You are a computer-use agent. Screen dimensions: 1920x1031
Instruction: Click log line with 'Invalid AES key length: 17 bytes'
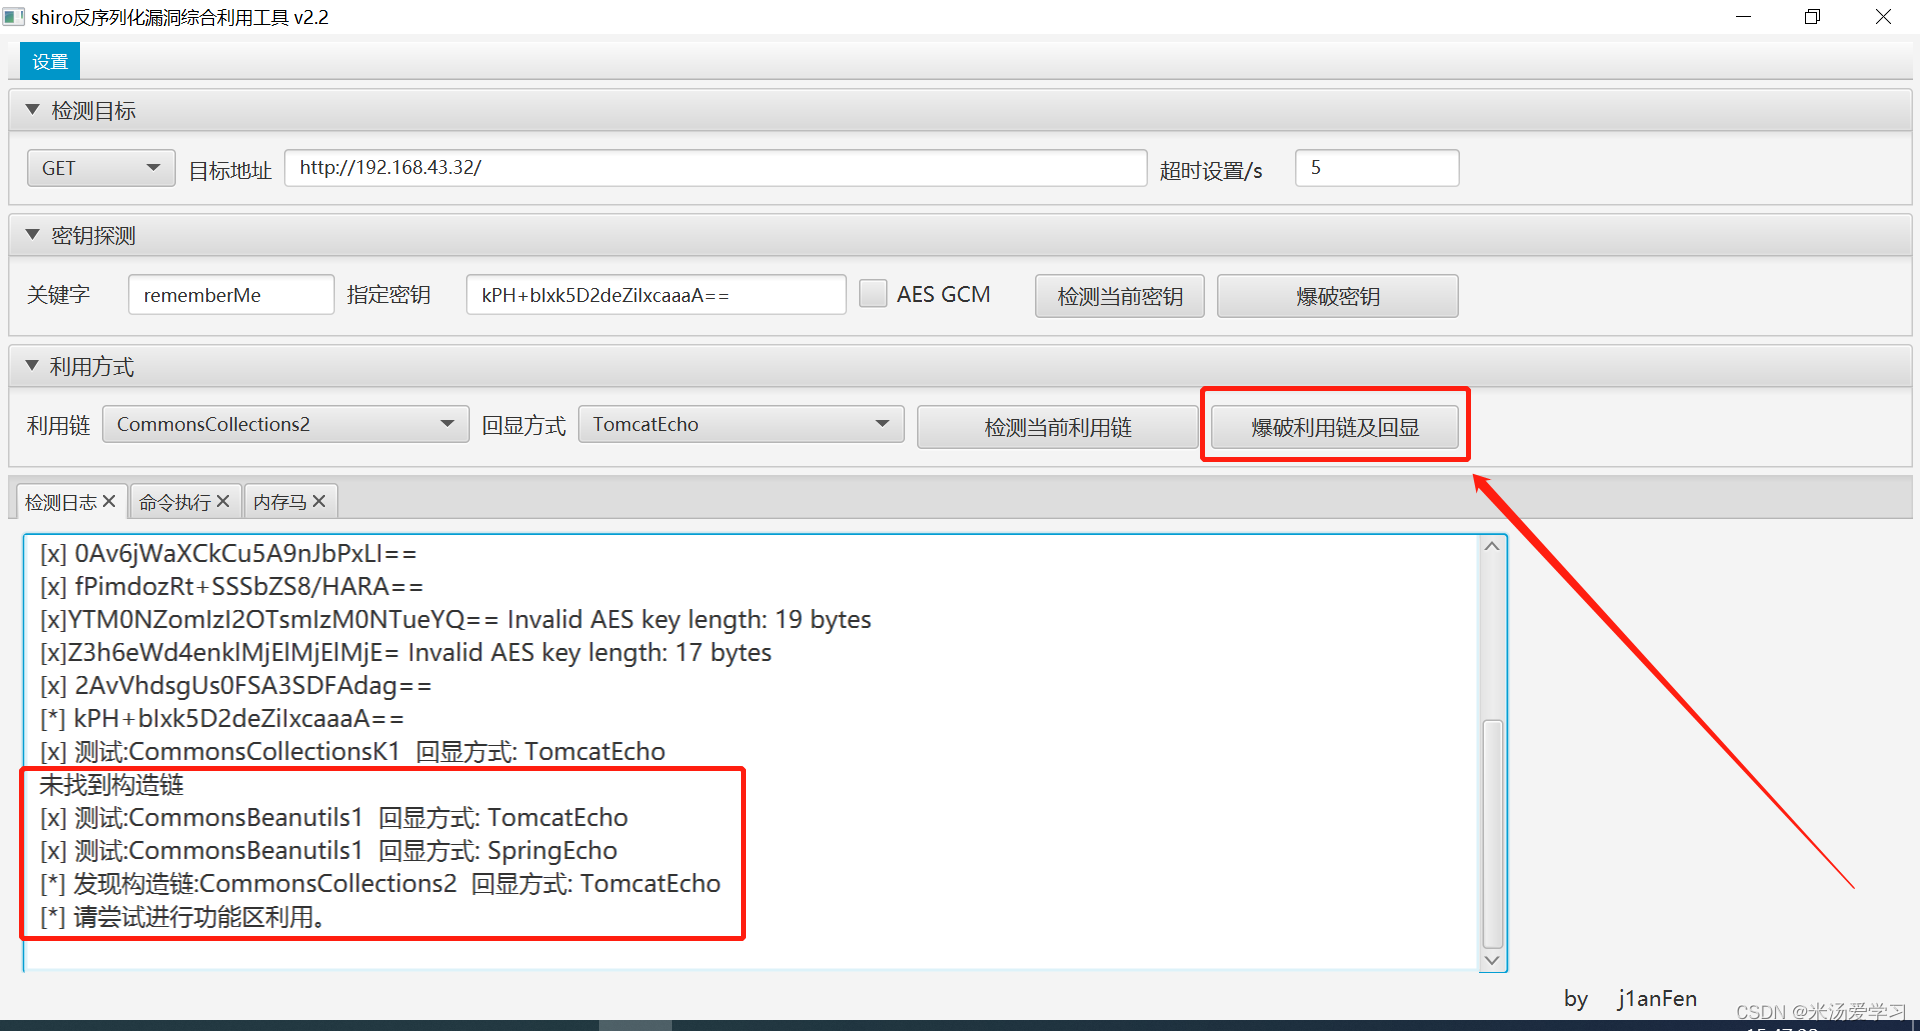(x=406, y=652)
